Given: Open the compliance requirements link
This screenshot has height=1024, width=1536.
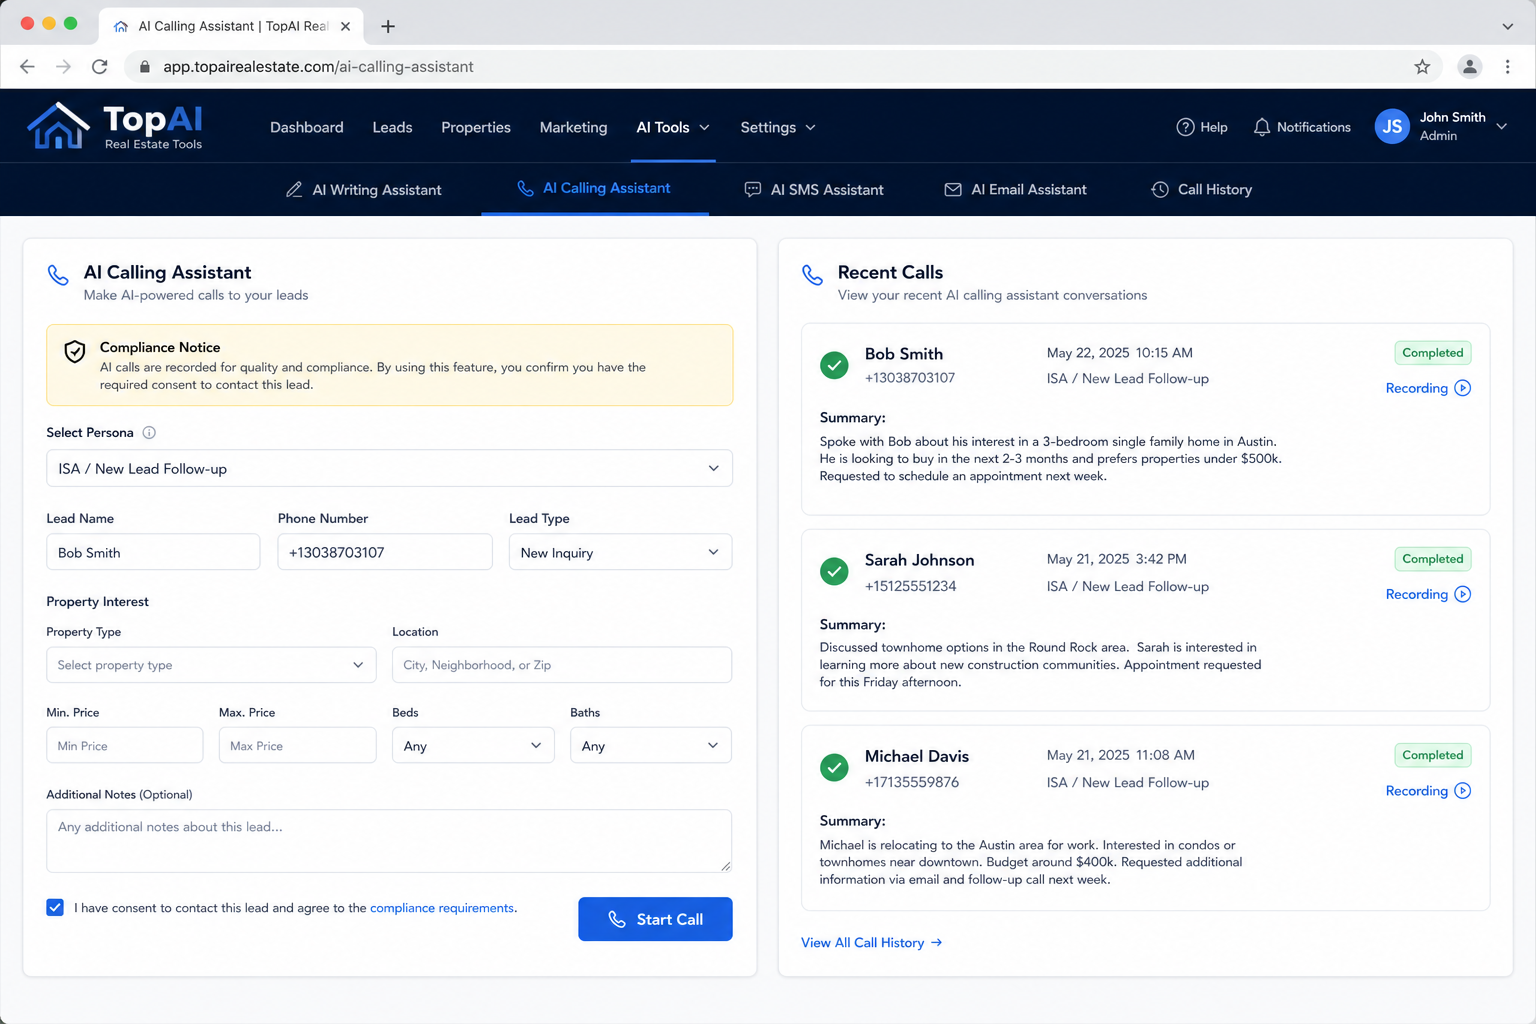Looking at the screenshot, I should pyautogui.click(x=442, y=908).
